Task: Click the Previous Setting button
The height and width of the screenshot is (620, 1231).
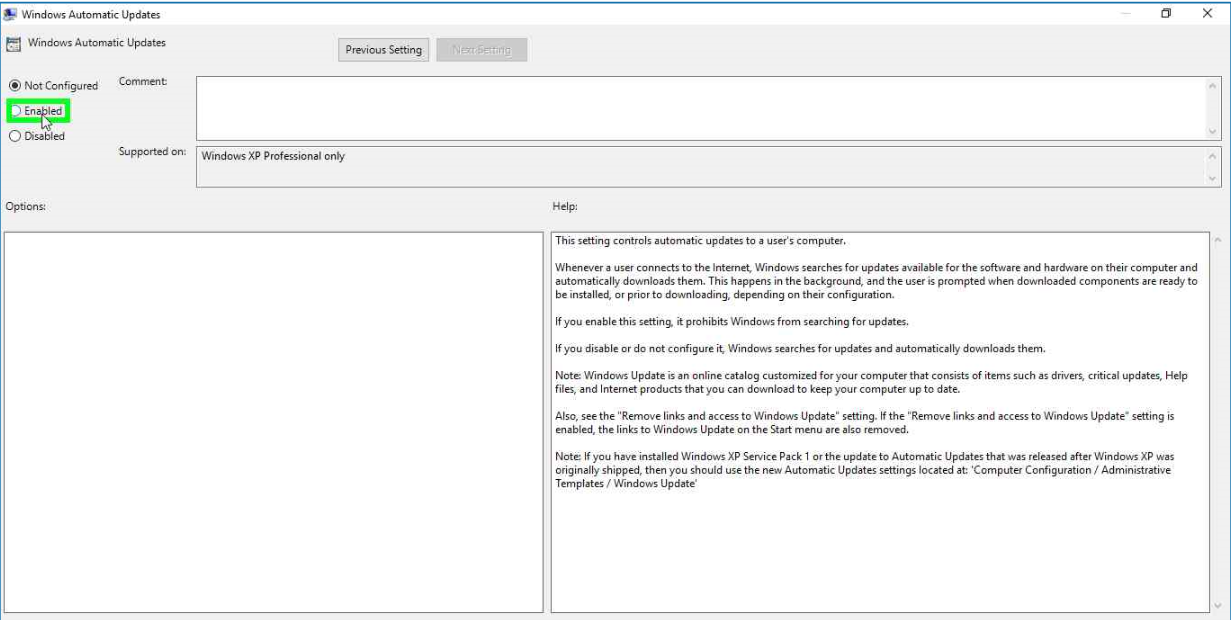Action: tap(383, 50)
